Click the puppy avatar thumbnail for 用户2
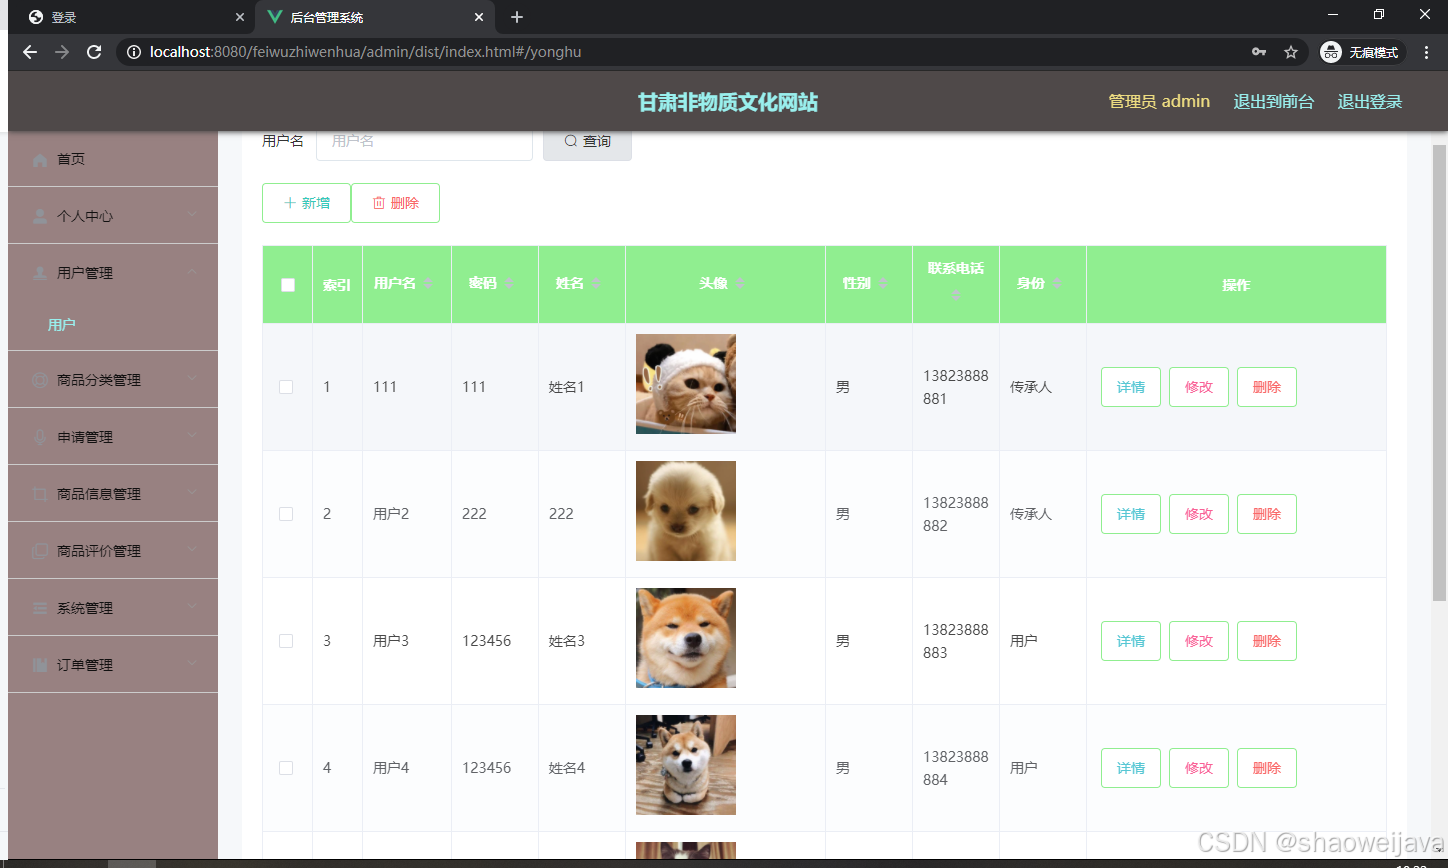 coord(686,511)
